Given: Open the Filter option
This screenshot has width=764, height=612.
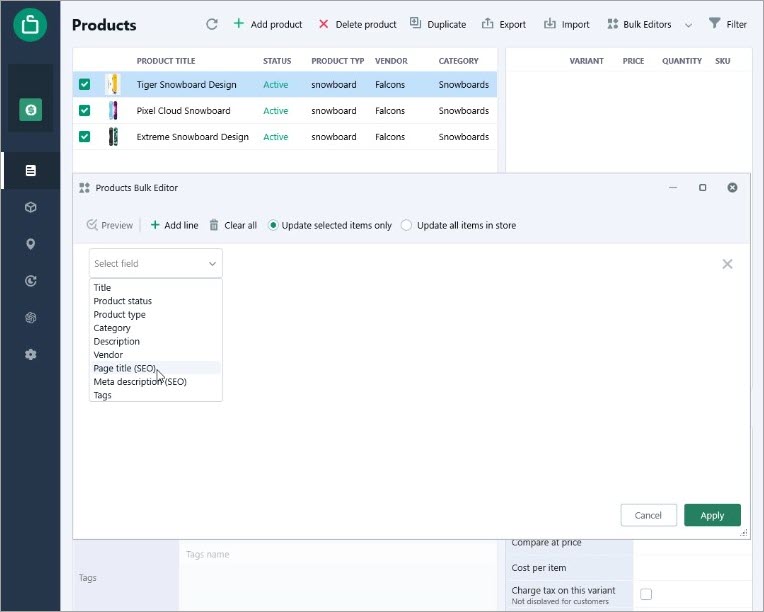Looking at the screenshot, I should pyautogui.click(x=728, y=24).
